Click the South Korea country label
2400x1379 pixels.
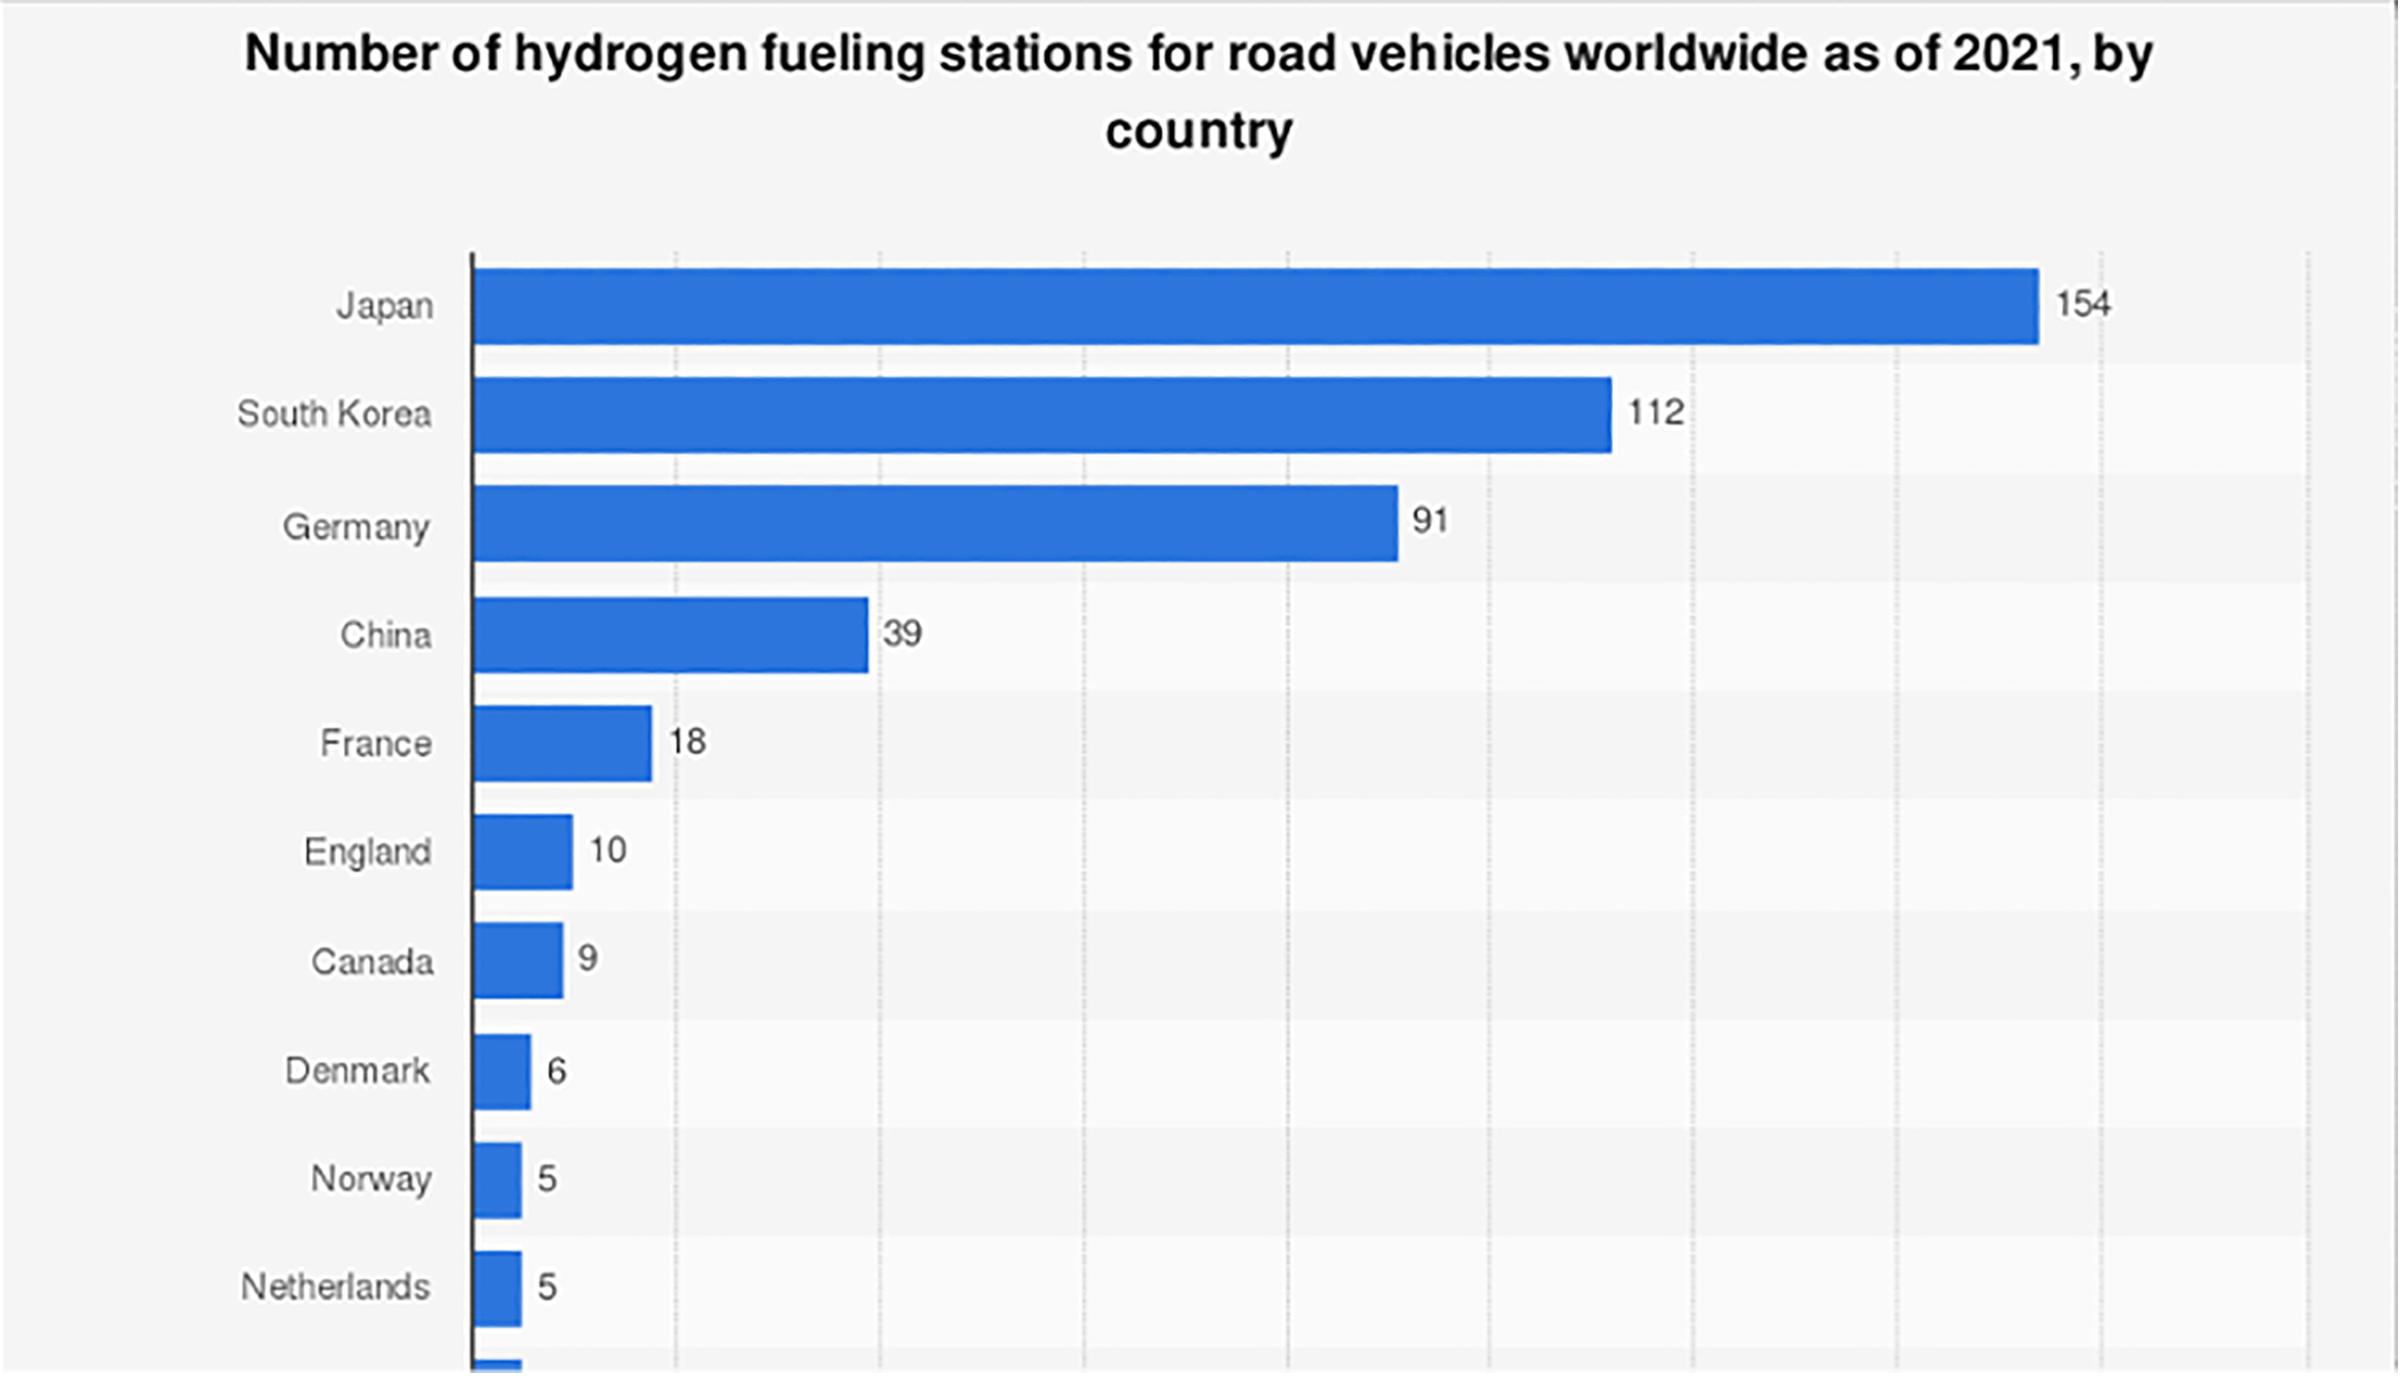point(334,414)
